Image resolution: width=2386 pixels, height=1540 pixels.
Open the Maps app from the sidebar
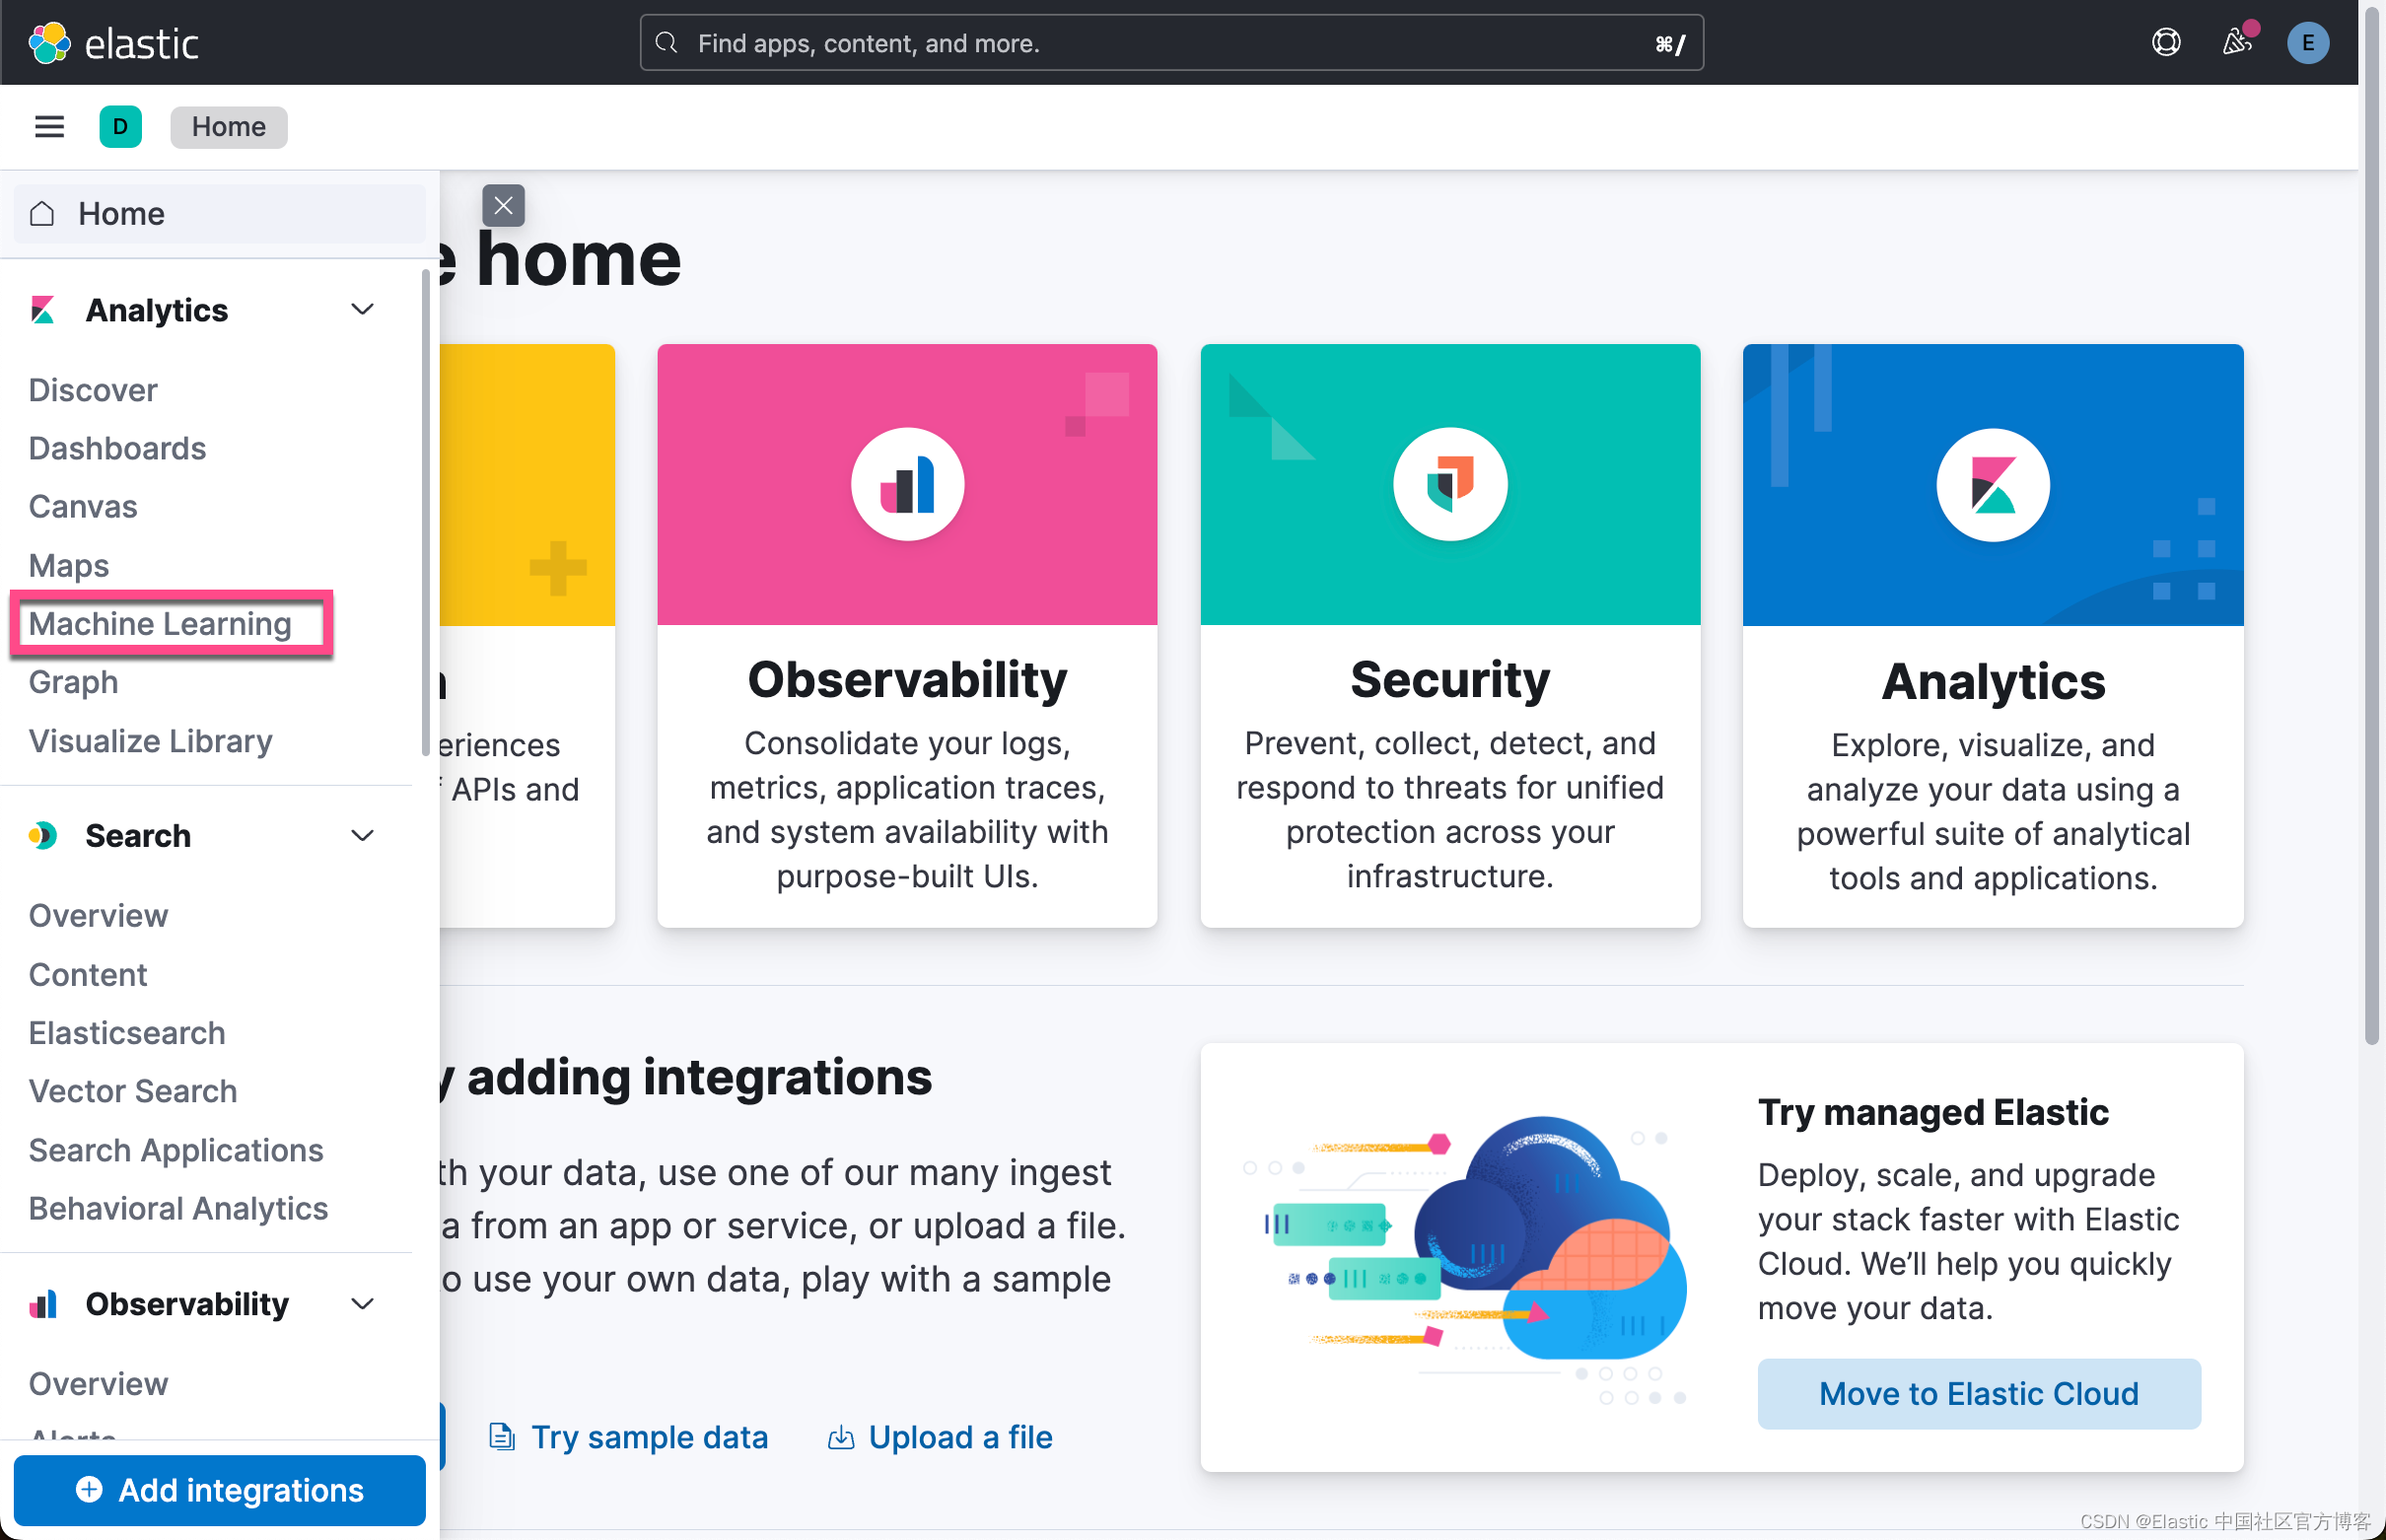click(x=68, y=565)
